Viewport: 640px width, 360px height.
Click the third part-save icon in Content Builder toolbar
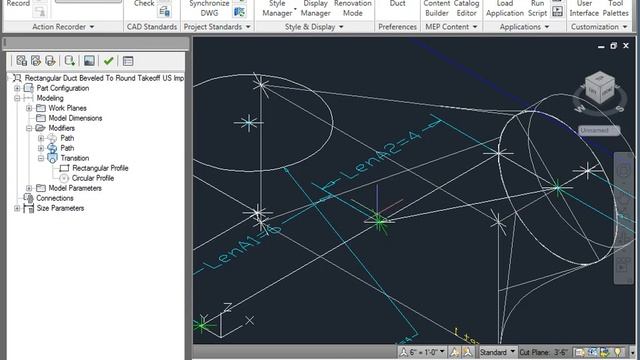(50, 61)
